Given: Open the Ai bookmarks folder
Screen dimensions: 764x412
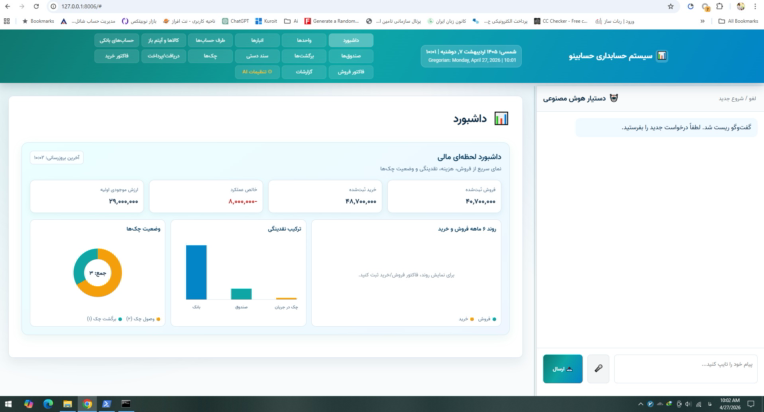Looking at the screenshot, I should tap(291, 21).
